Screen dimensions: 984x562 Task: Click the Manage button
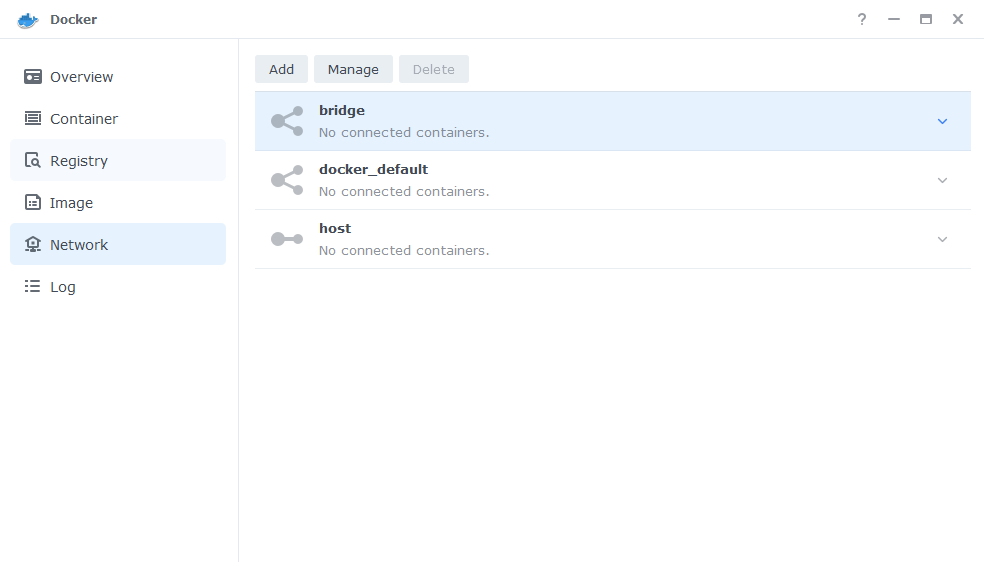point(353,69)
